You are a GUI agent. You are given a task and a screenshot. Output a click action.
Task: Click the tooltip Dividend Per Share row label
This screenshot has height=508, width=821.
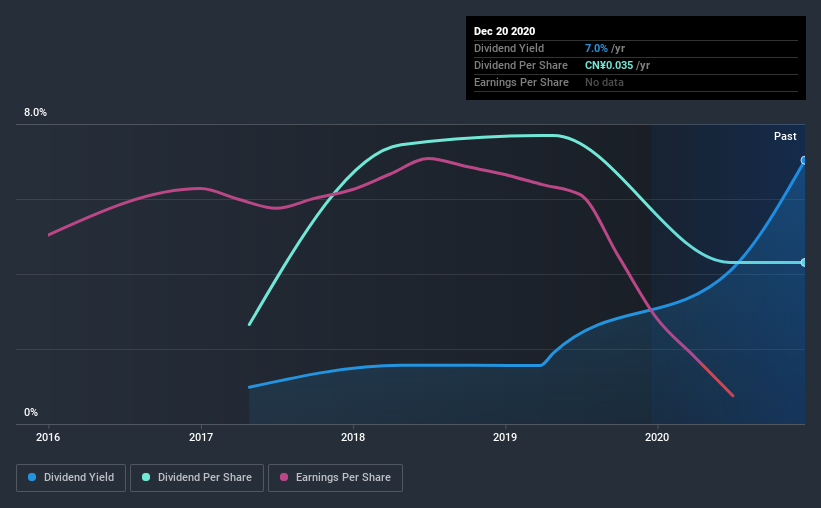(520, 65)
